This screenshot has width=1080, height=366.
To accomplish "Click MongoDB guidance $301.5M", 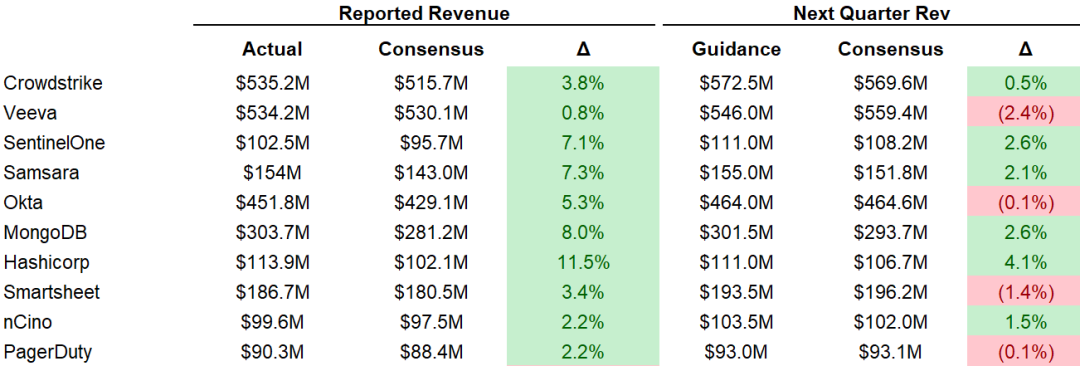I will 736,232.
